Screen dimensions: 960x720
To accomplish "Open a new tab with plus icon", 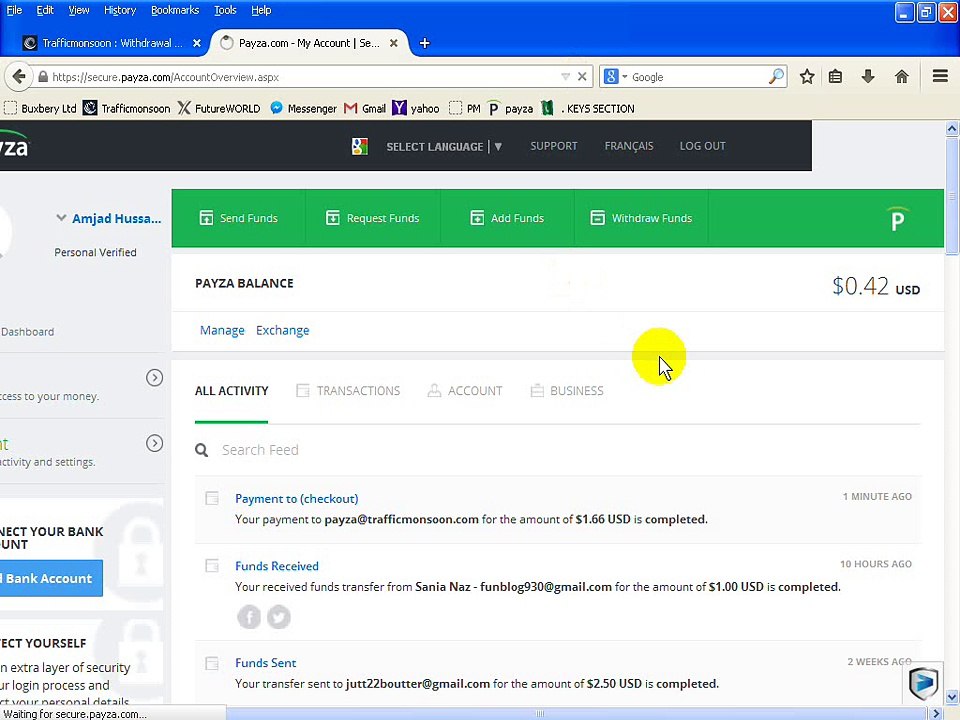I will coord(424,43).
